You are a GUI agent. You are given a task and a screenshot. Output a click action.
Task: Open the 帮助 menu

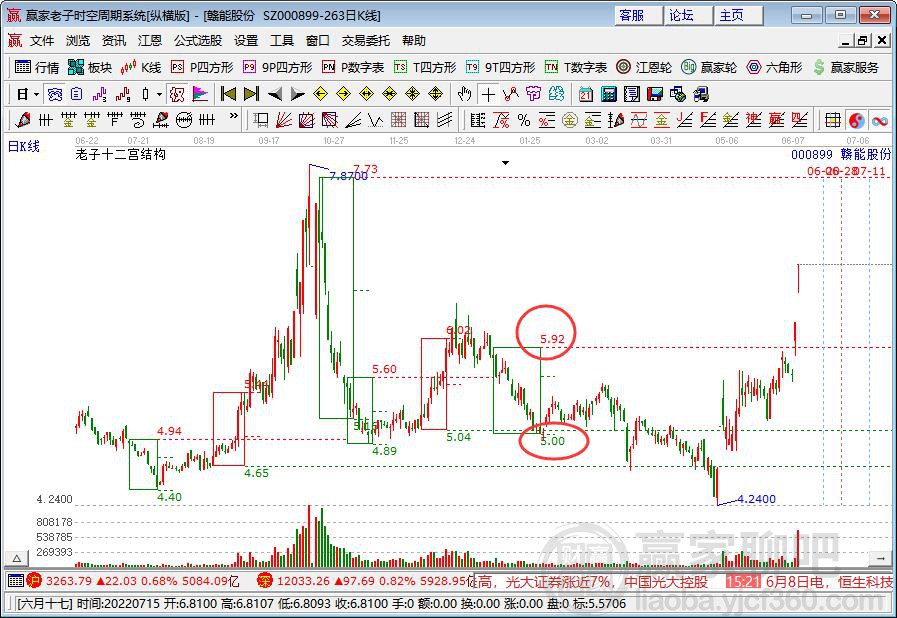pyautogui.click(x=414, y=41)
